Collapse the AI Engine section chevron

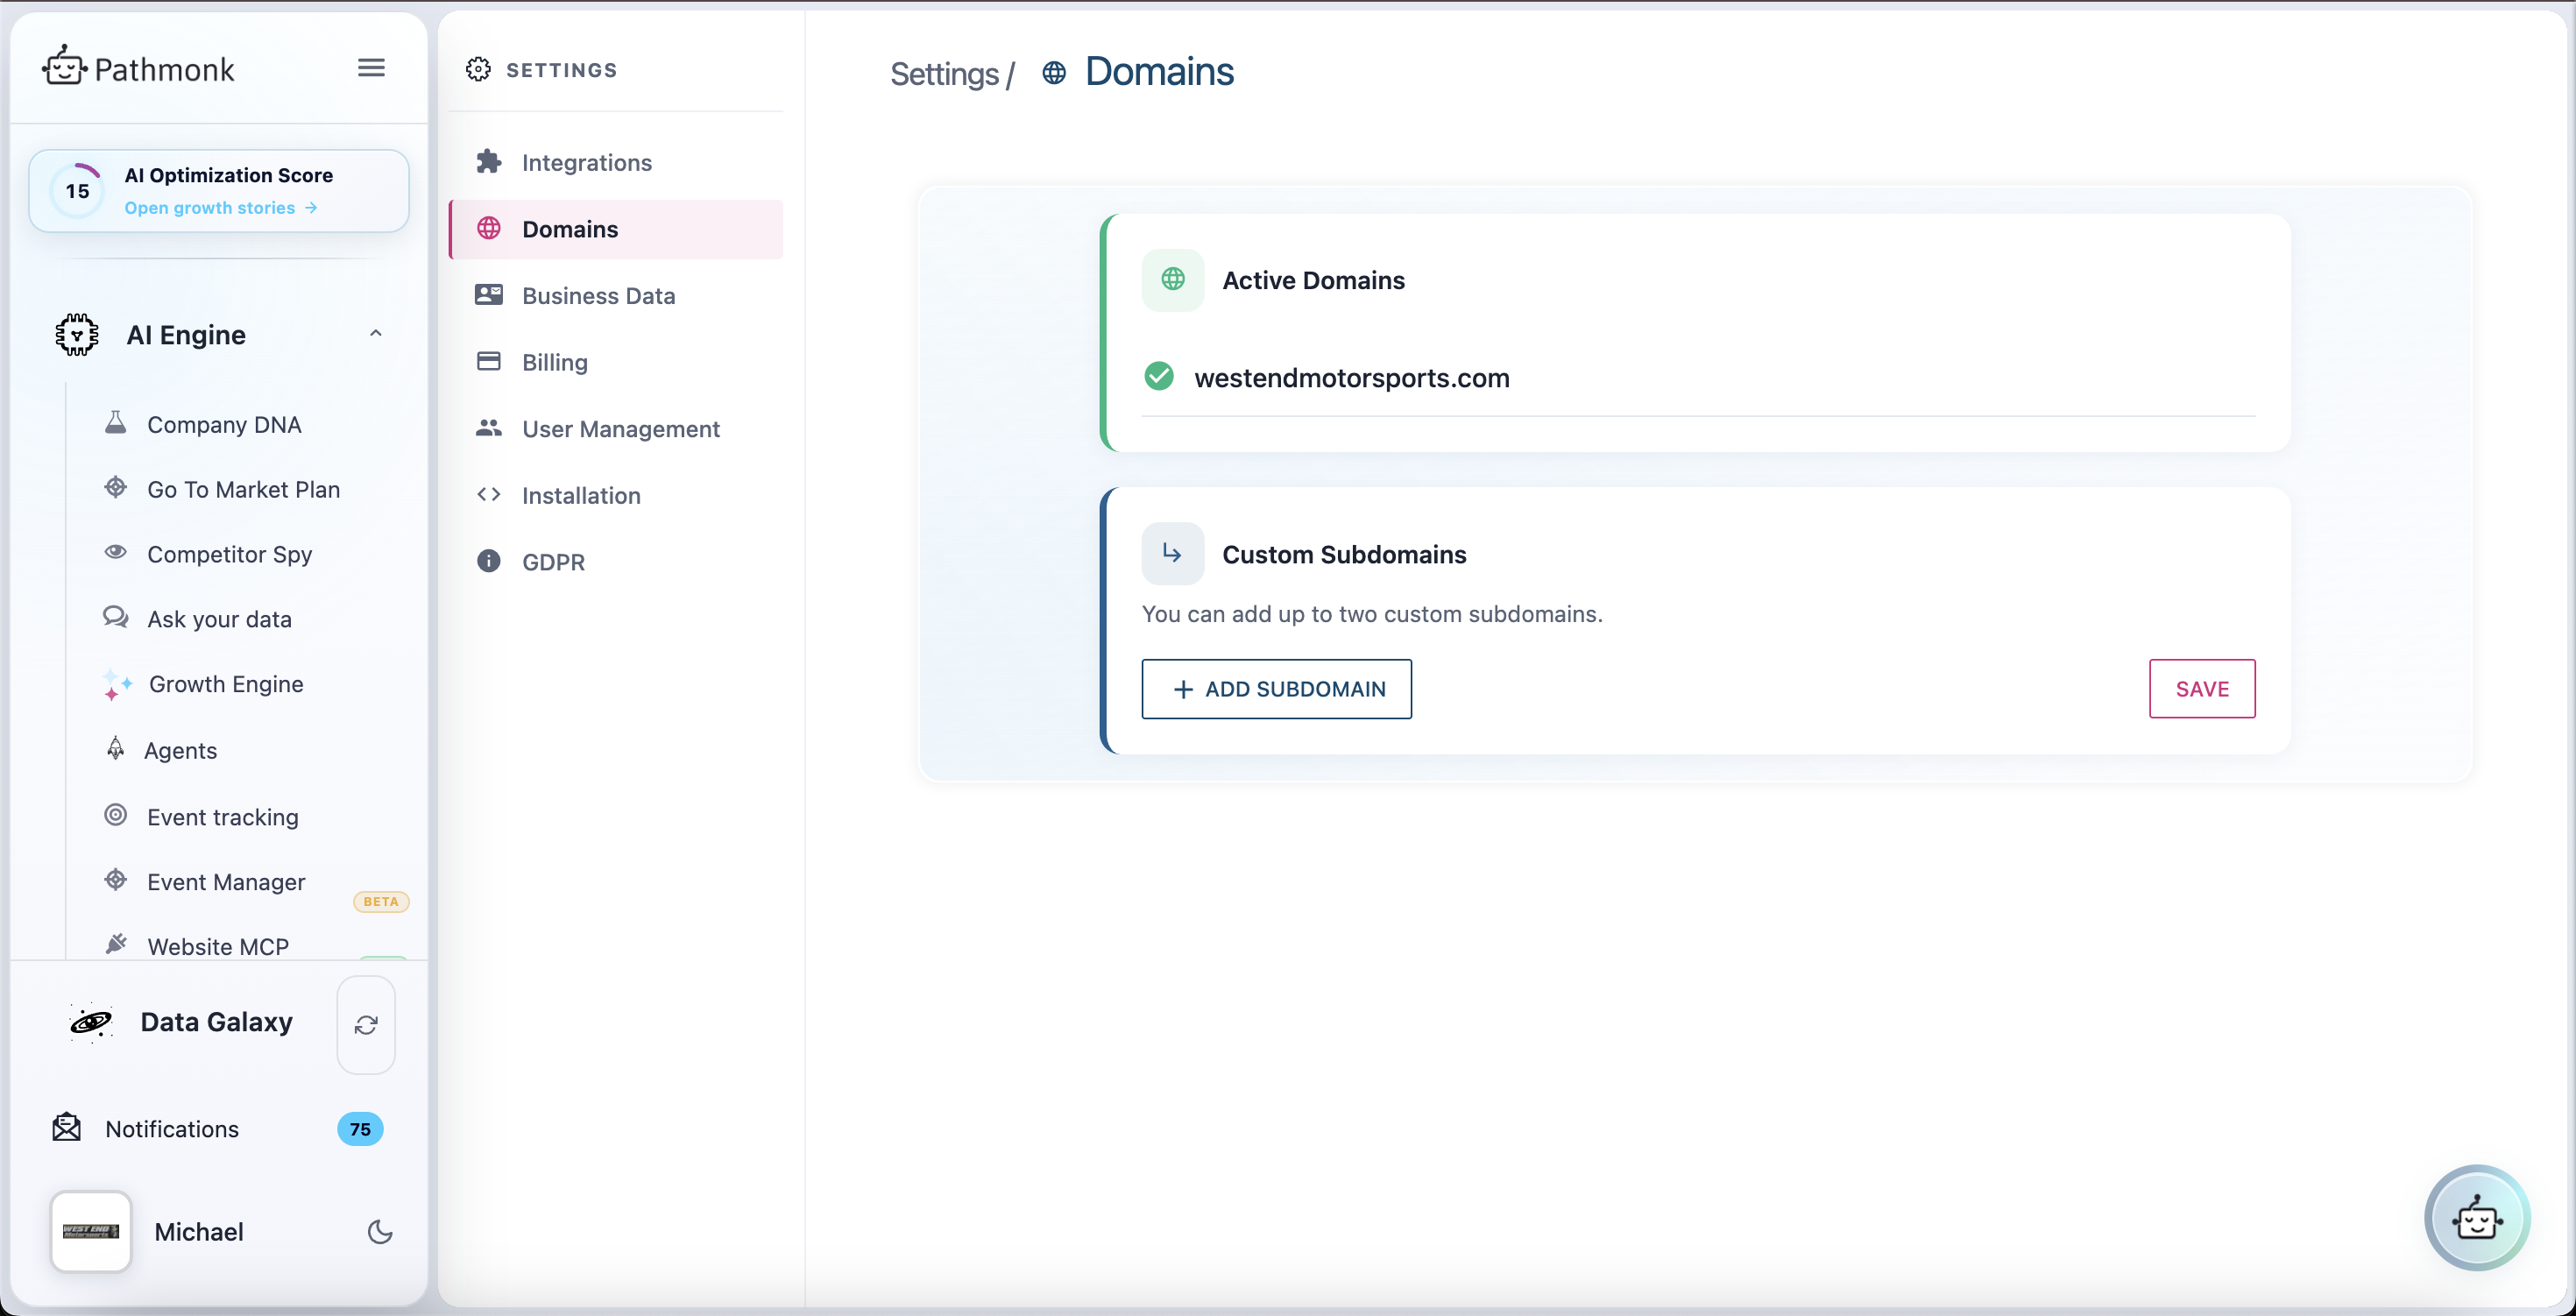[376, 334]
